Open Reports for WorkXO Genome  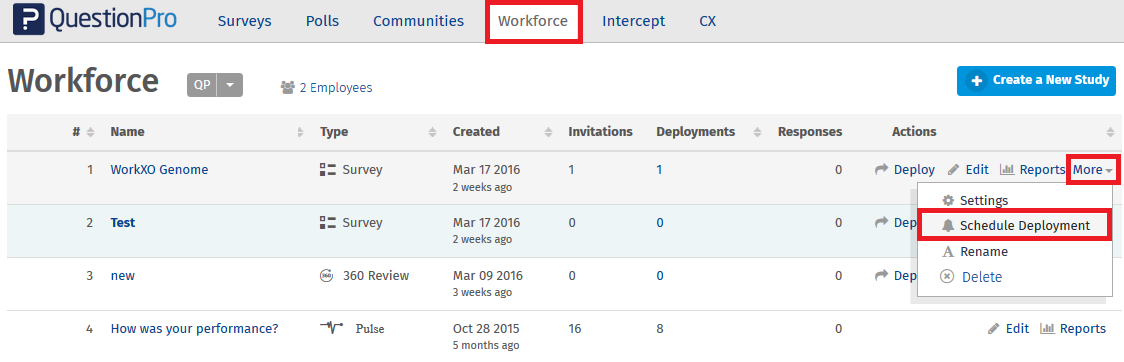pyautogui.click(x=1042, y=170)
